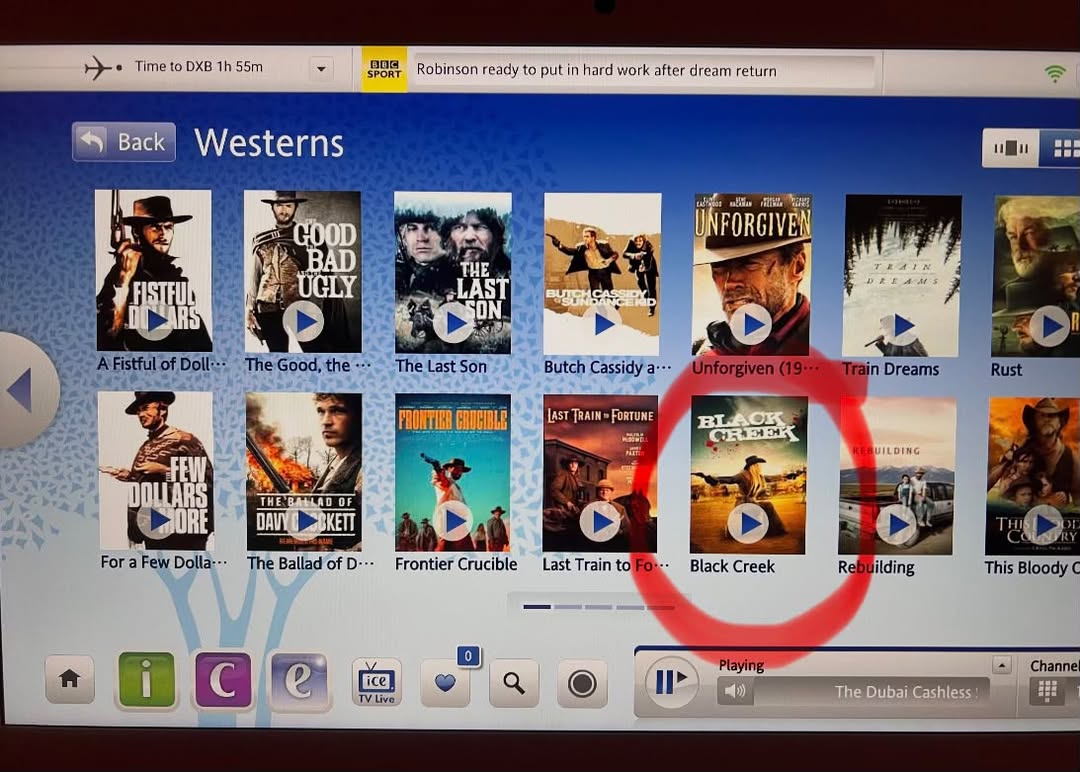1080x772 pixels.
Task: Open the BBC Sport news logo
Action: tap(384, 70)
